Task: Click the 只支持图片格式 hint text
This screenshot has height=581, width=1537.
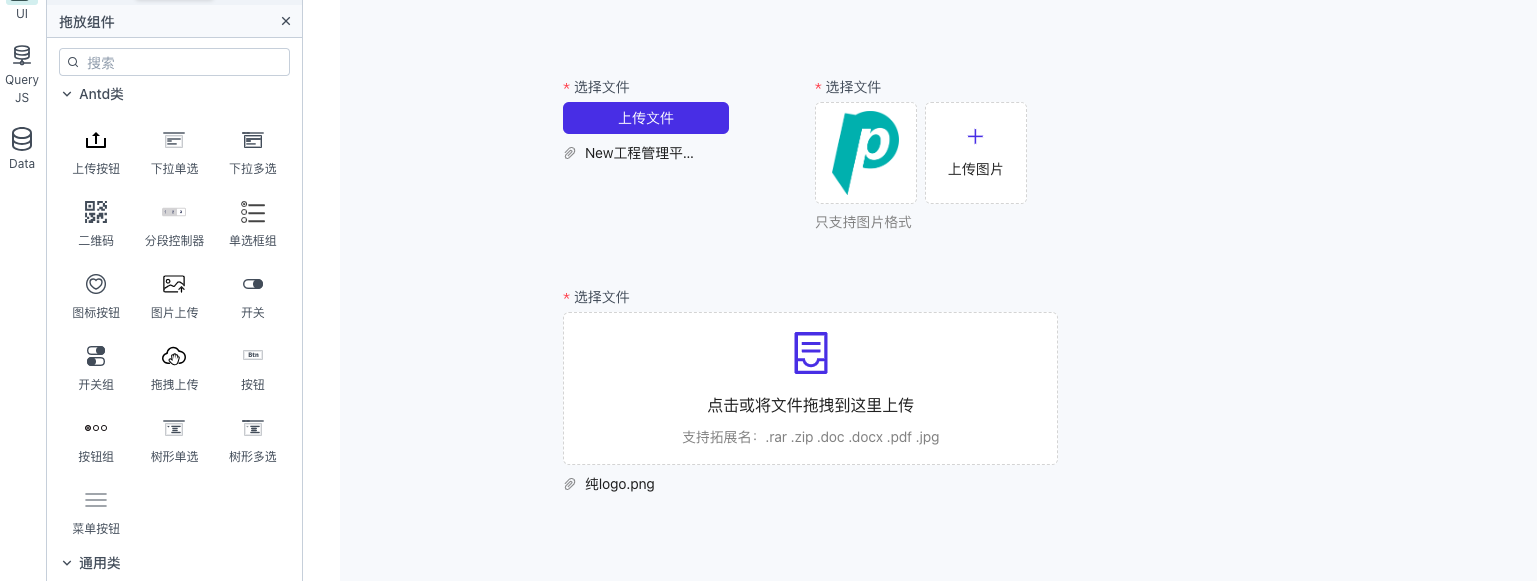Action: (x=863, y=222)
